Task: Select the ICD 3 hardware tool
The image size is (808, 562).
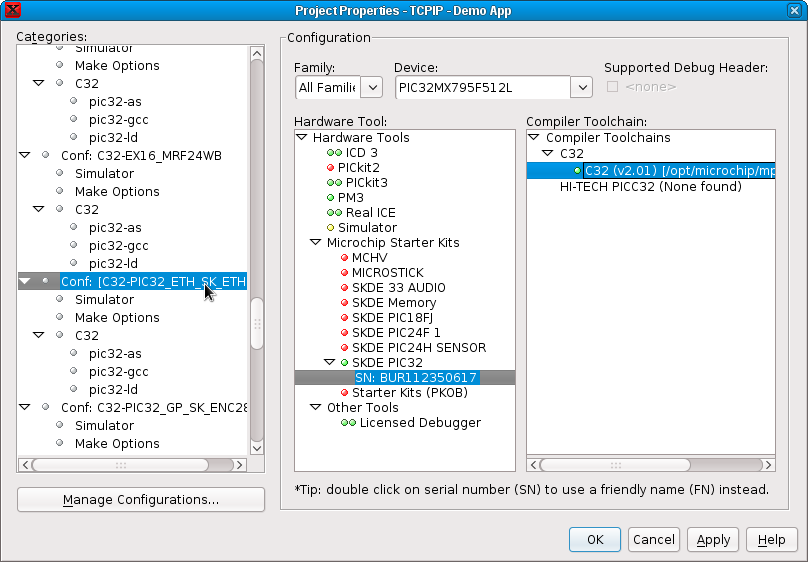Action: coord(361,153)
